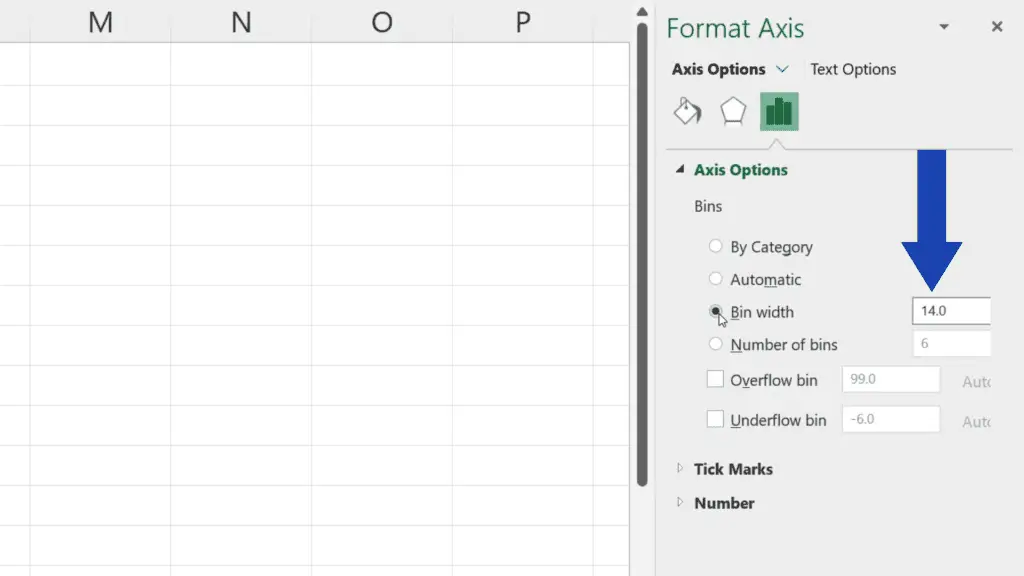
Task: Collapse the Axis Options section
Action: (680, 169)
